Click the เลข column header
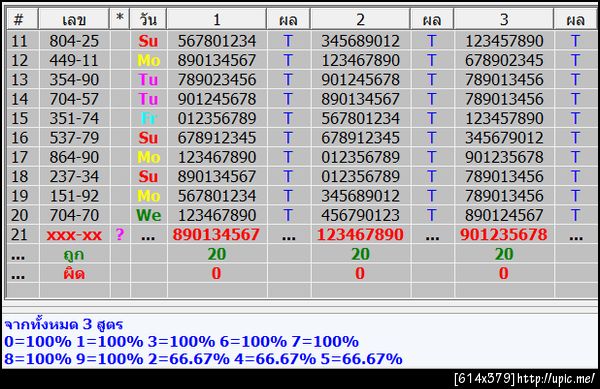 [x=74, y=19]
